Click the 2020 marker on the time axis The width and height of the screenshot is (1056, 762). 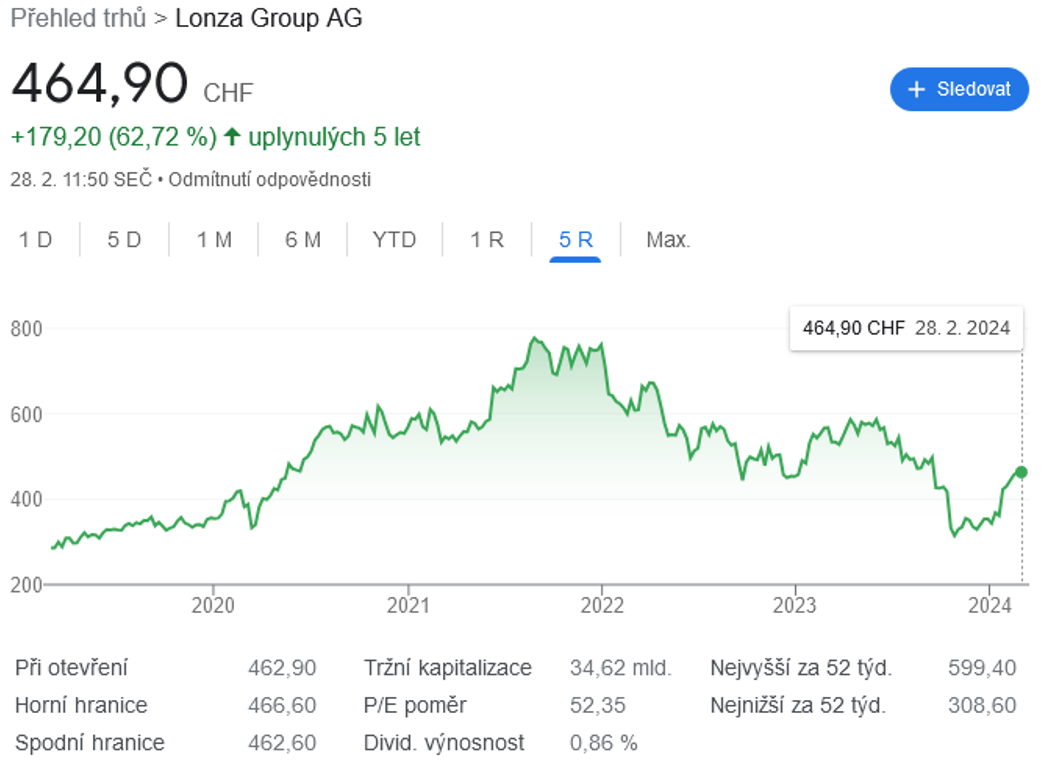213,605
